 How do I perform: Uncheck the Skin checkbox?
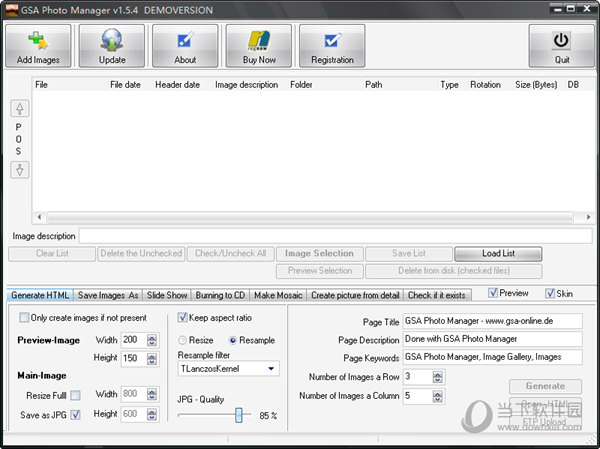(550, 294)
